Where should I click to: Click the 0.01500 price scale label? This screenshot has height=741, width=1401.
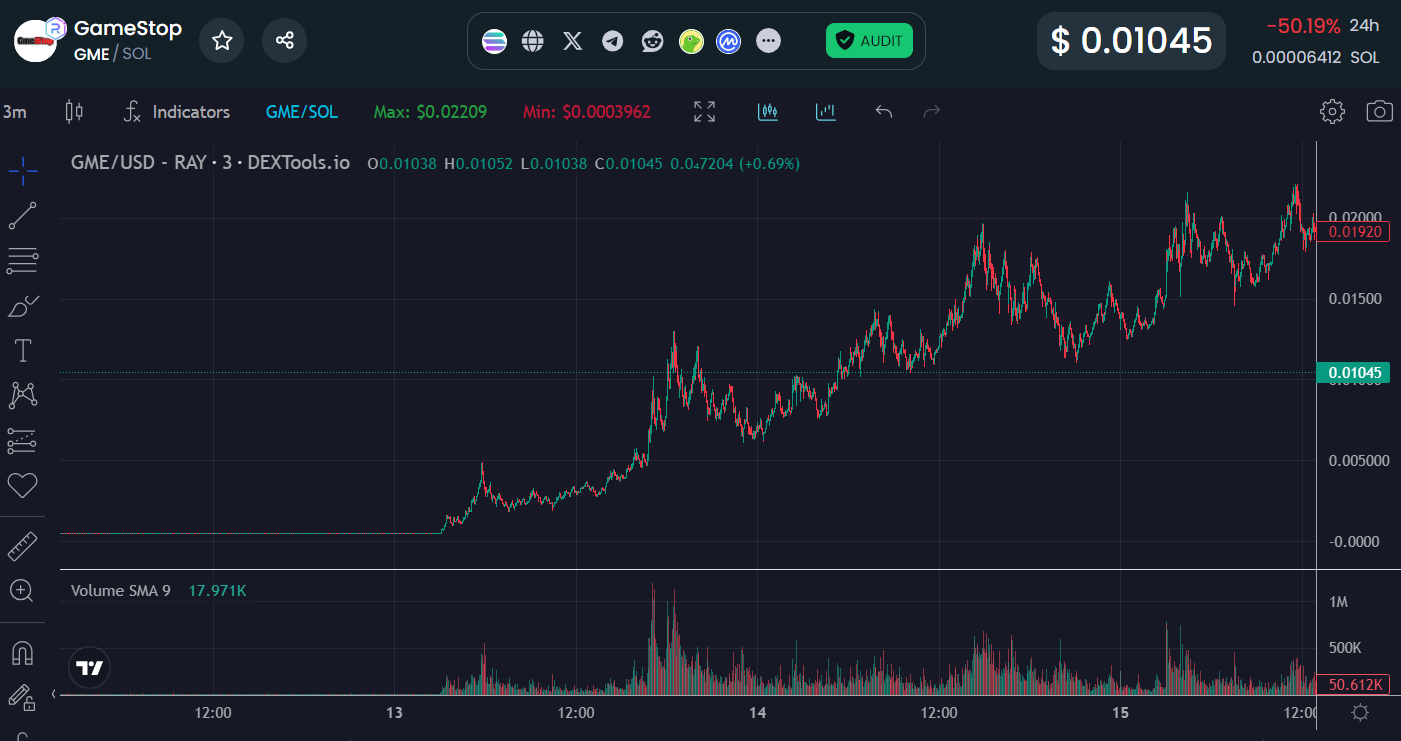1355,299
